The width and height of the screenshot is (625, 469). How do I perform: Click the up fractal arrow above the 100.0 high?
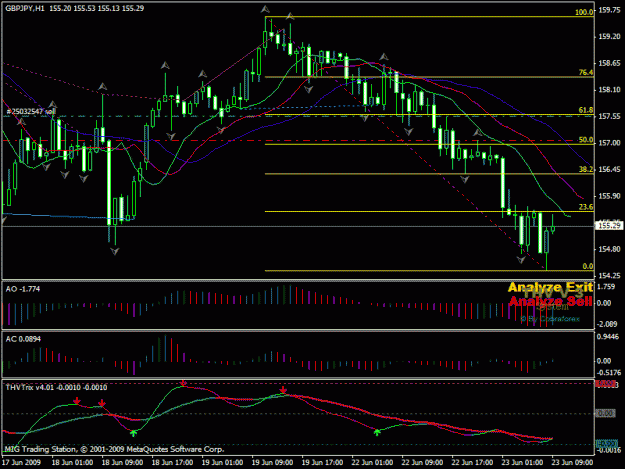(265, 9)
